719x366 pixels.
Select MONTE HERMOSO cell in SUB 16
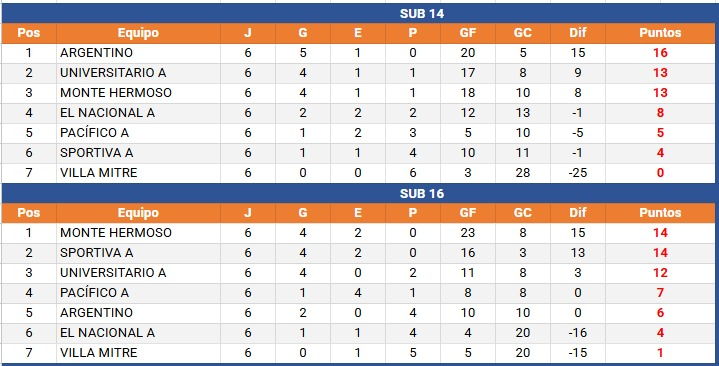point(138,233)
